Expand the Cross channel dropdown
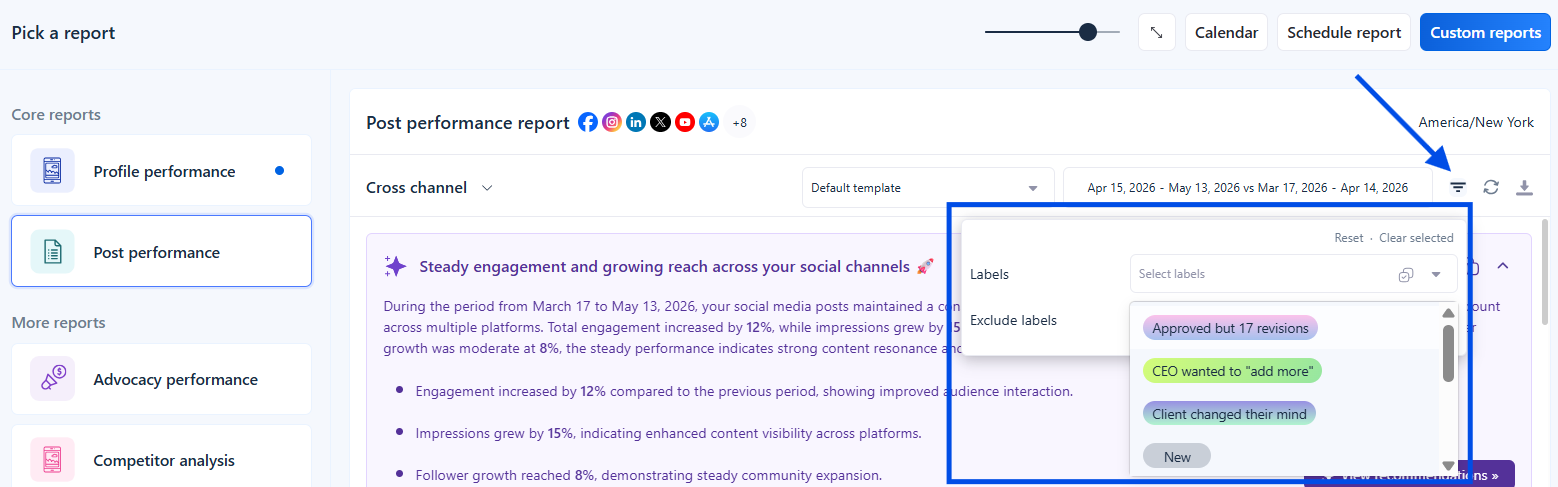Viewport: 1558px width, 487px height. pos(430,187)
